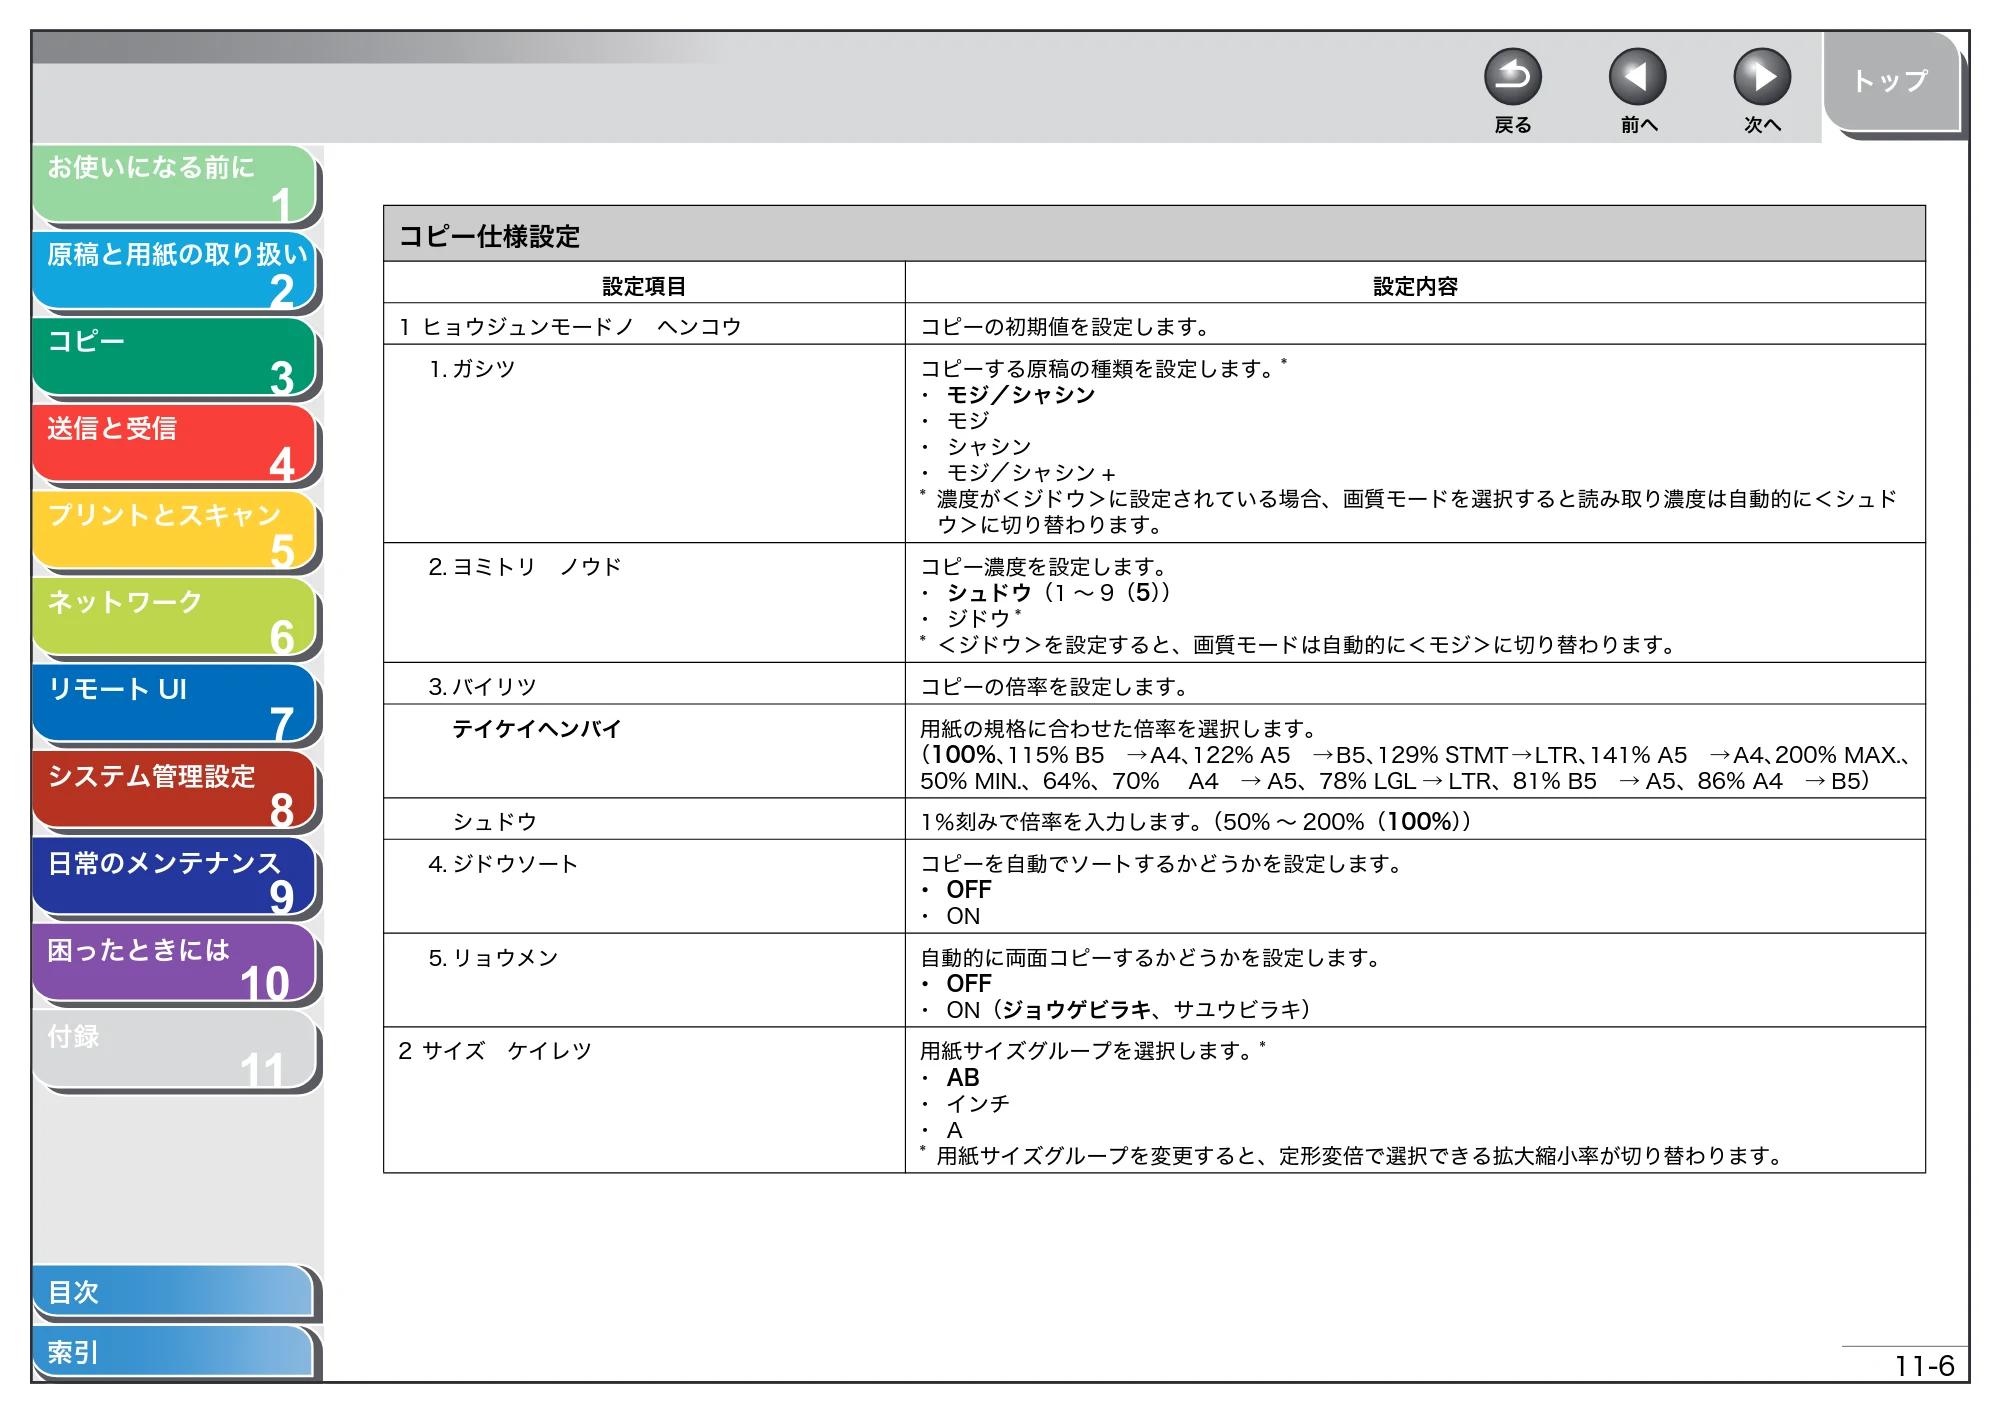Click the モジ／シャシン＋ option
Image resolution: width=2000 pixels, height=1414 pixels.
(1032, 472)
